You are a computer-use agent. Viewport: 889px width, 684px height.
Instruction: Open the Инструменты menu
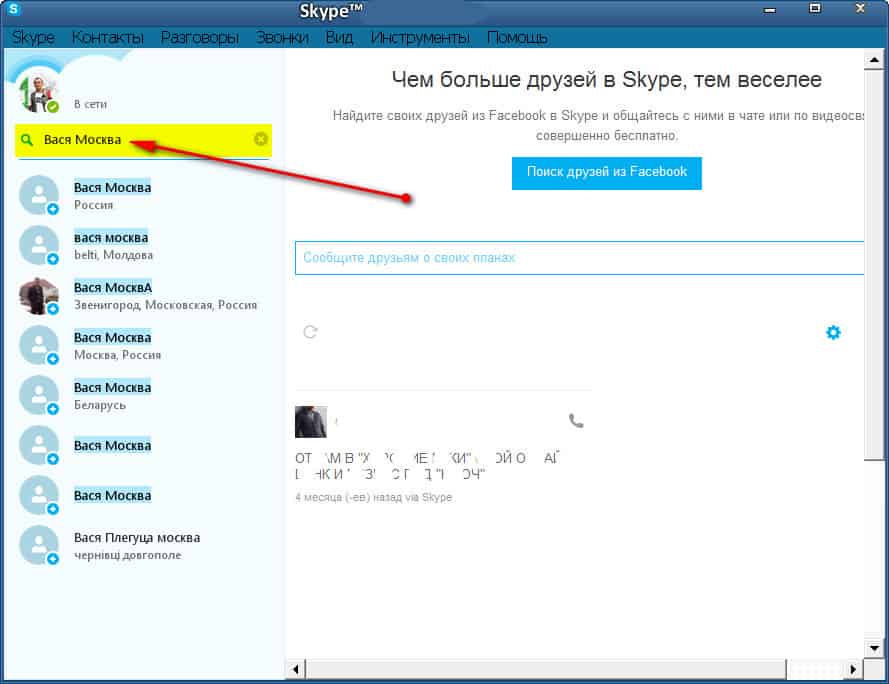point(420,37)
